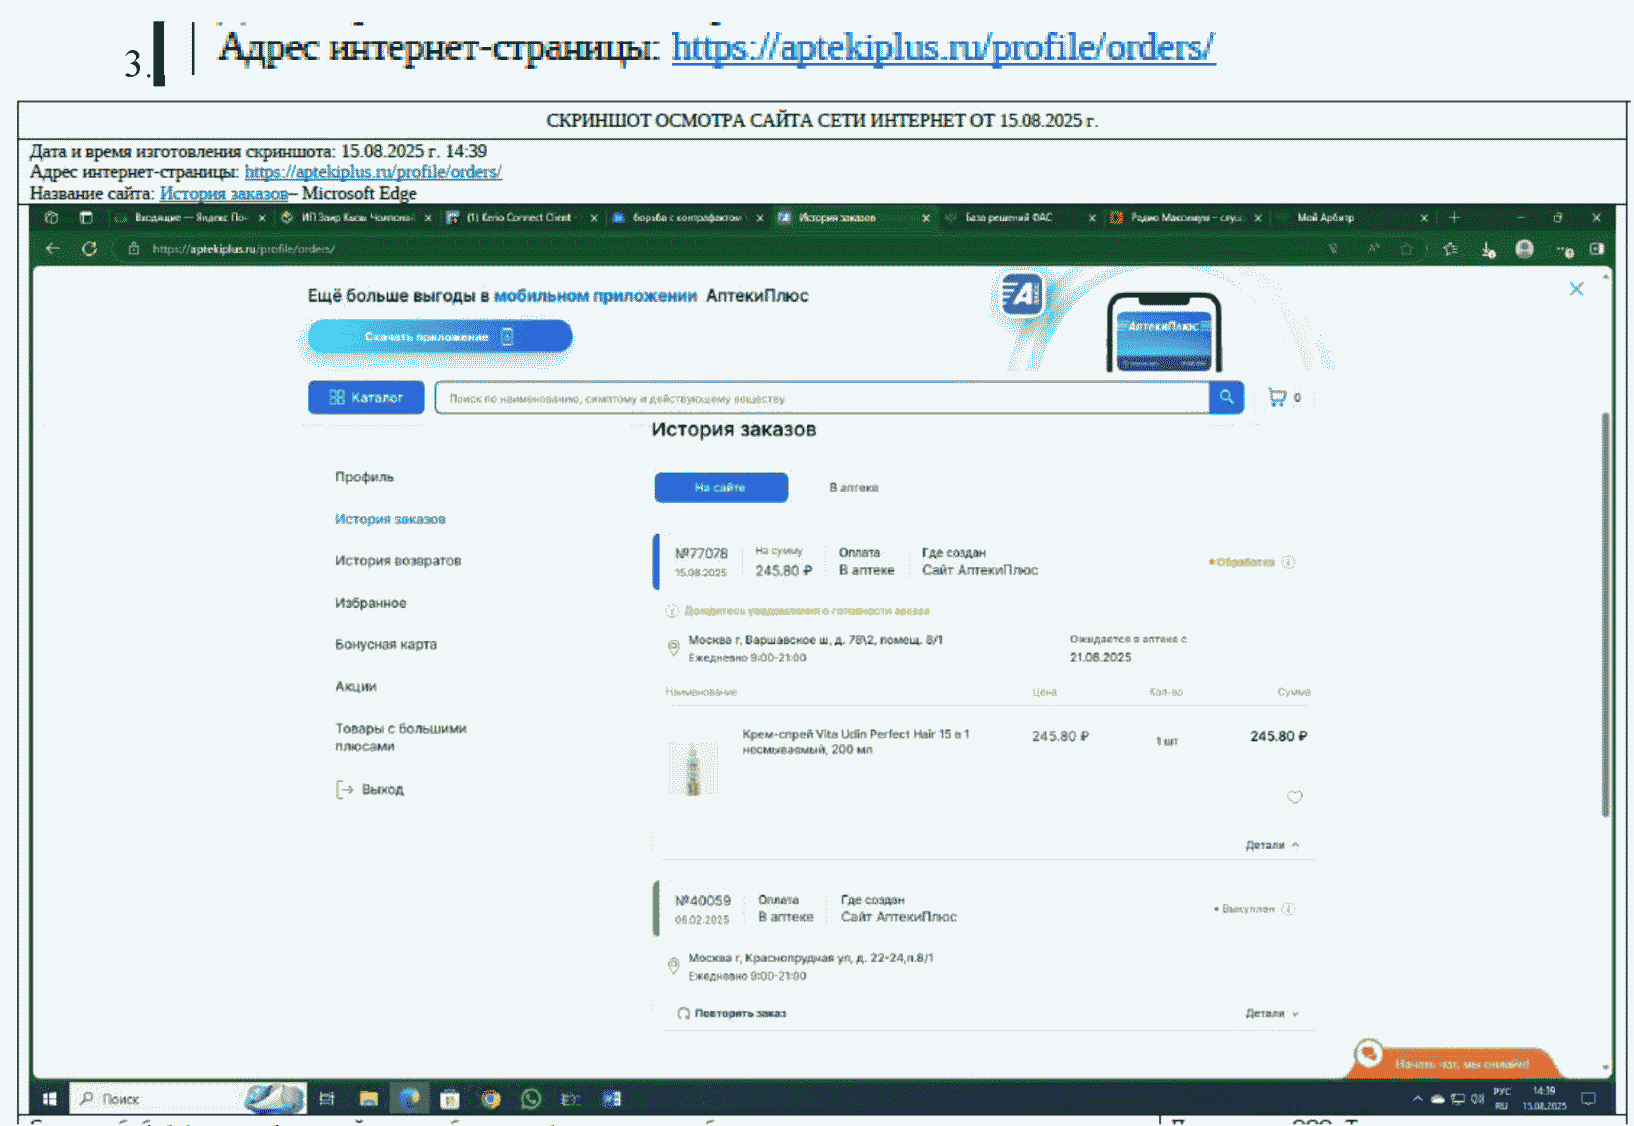
Task: Switch to the Kerio Connect Client tab
Action: [520, 218]
